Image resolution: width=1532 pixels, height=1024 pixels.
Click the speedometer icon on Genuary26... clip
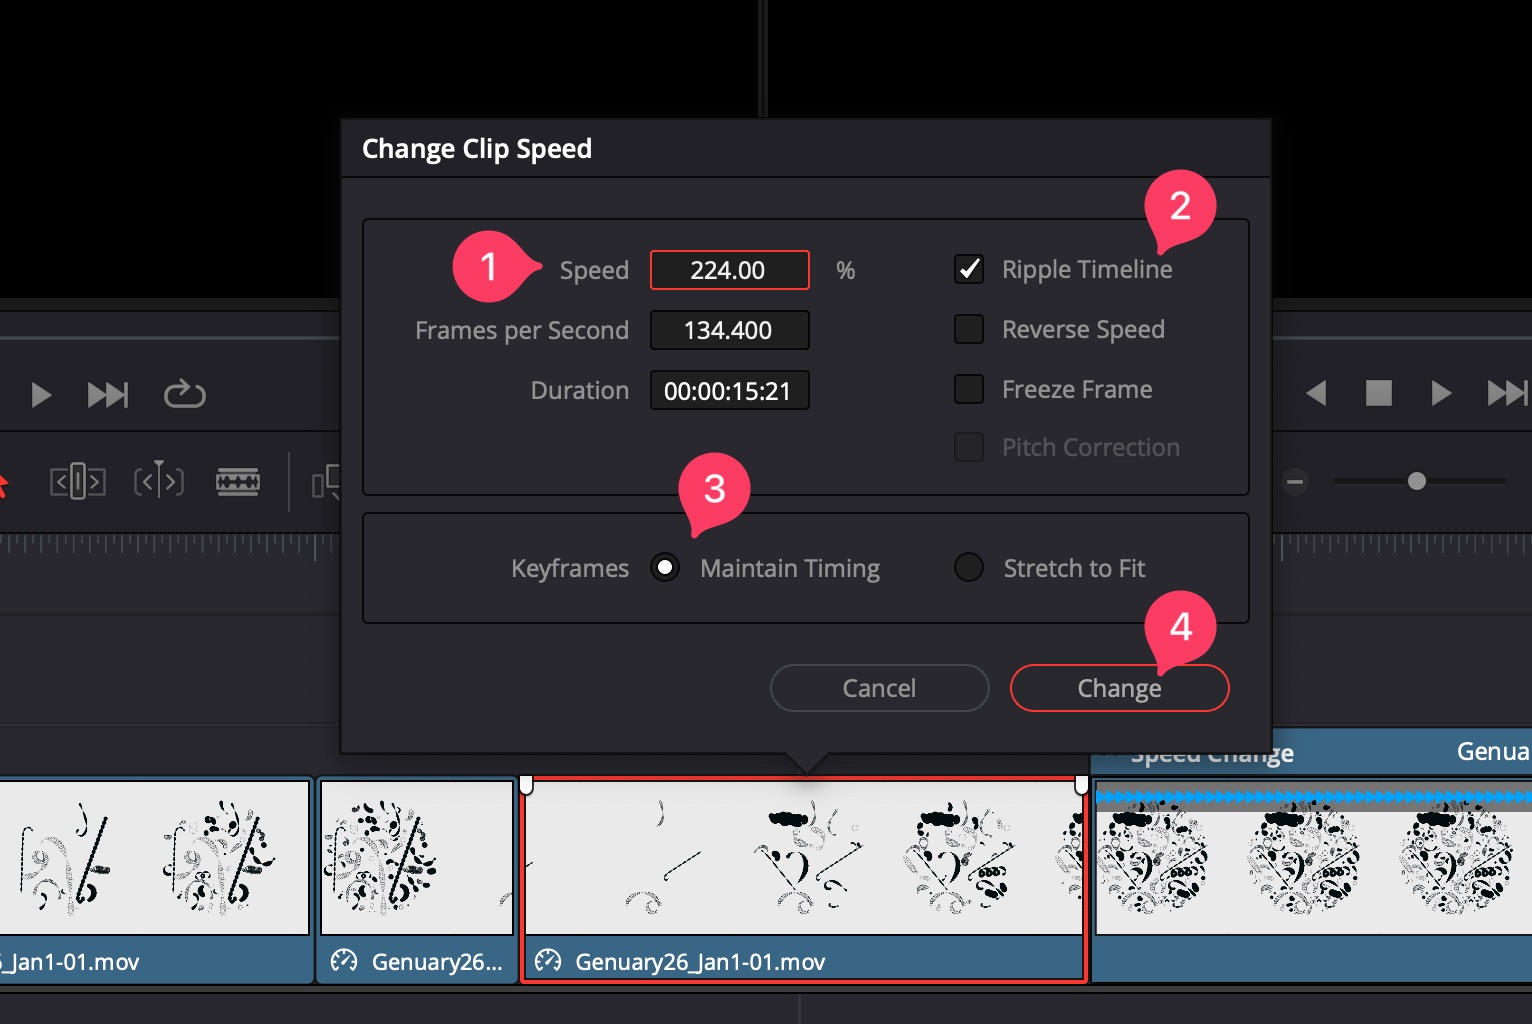pyautogui.click(x=343, y=961)
